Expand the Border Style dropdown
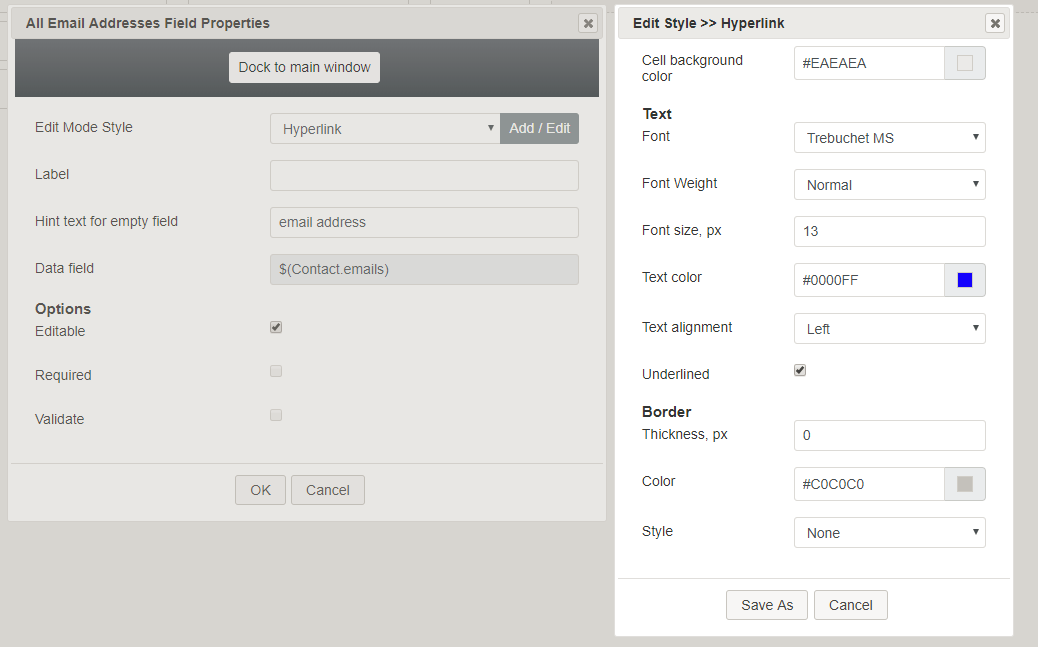Screen dimensions: 1038x647 pos(890,532)
